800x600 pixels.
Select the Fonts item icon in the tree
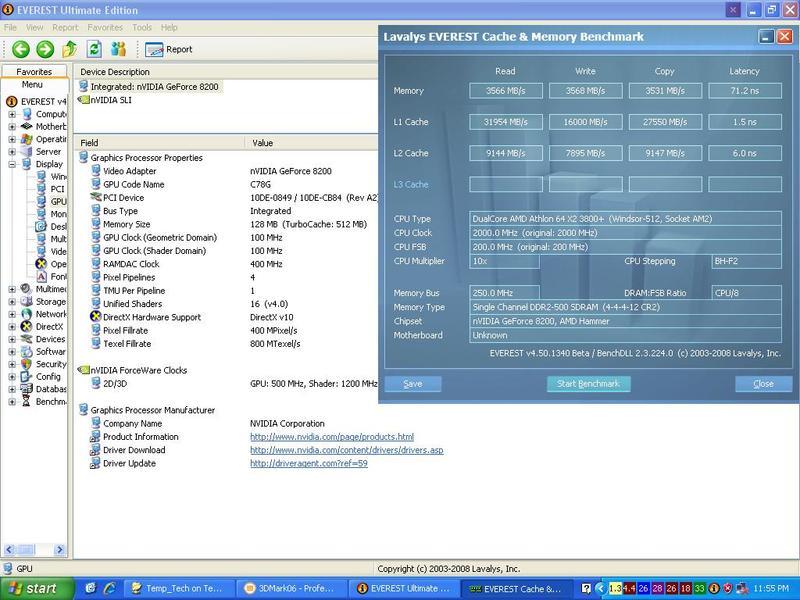(x=41, y=277)
